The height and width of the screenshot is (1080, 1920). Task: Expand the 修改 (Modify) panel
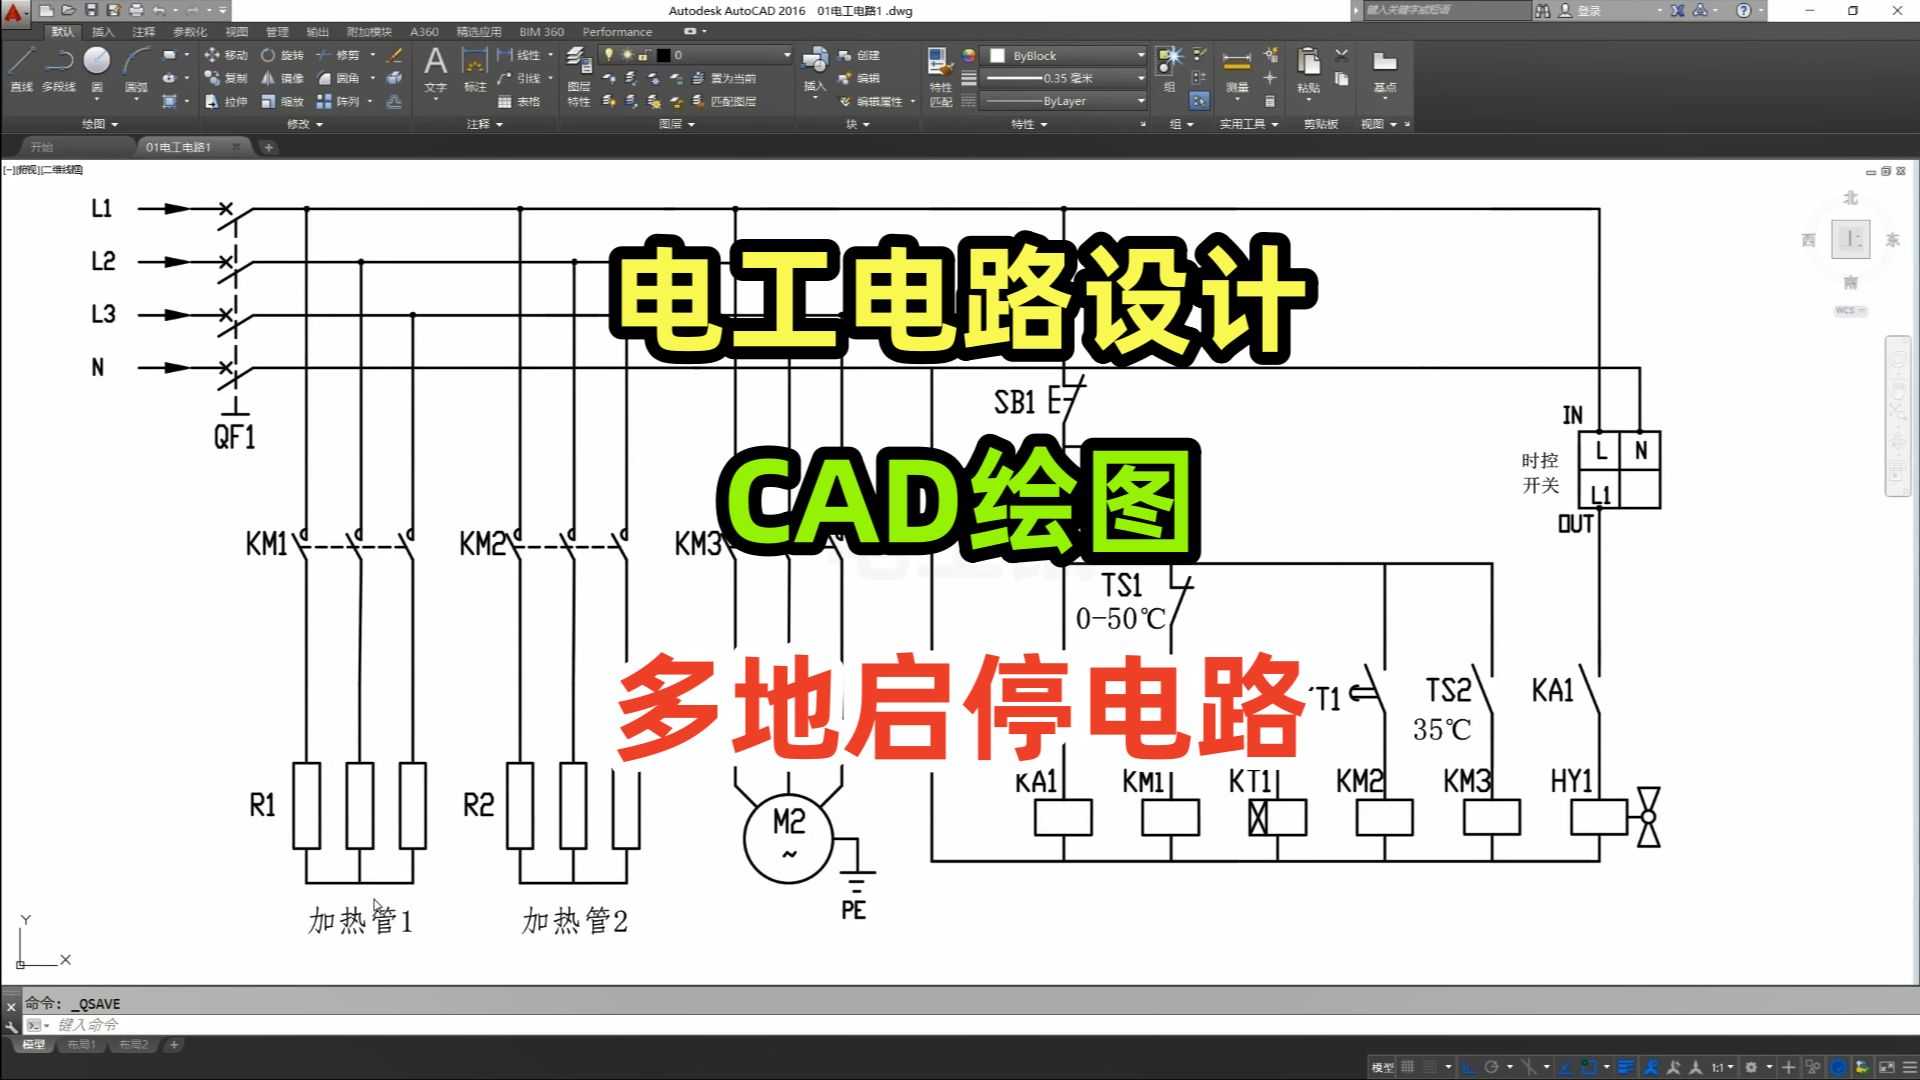tap(304, 124)
